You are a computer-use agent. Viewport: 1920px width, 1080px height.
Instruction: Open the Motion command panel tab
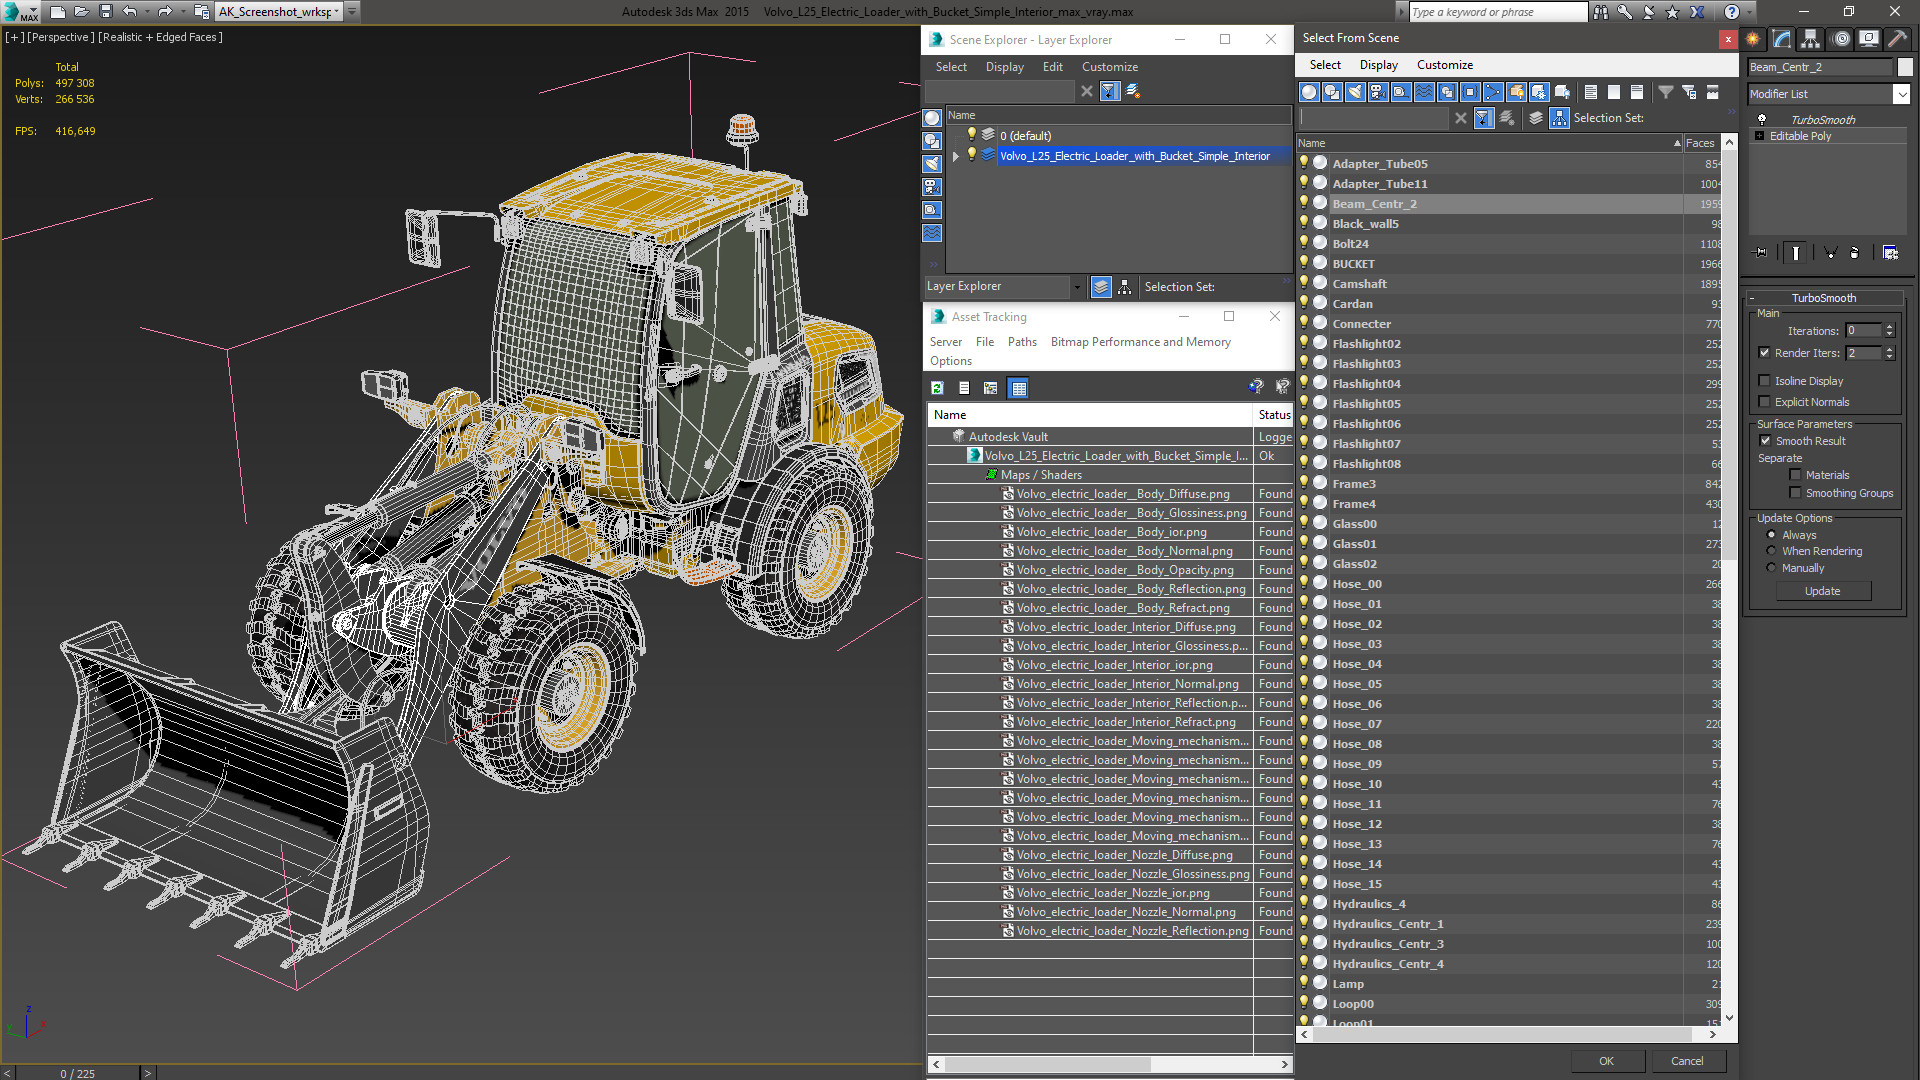click(1840, 39)
